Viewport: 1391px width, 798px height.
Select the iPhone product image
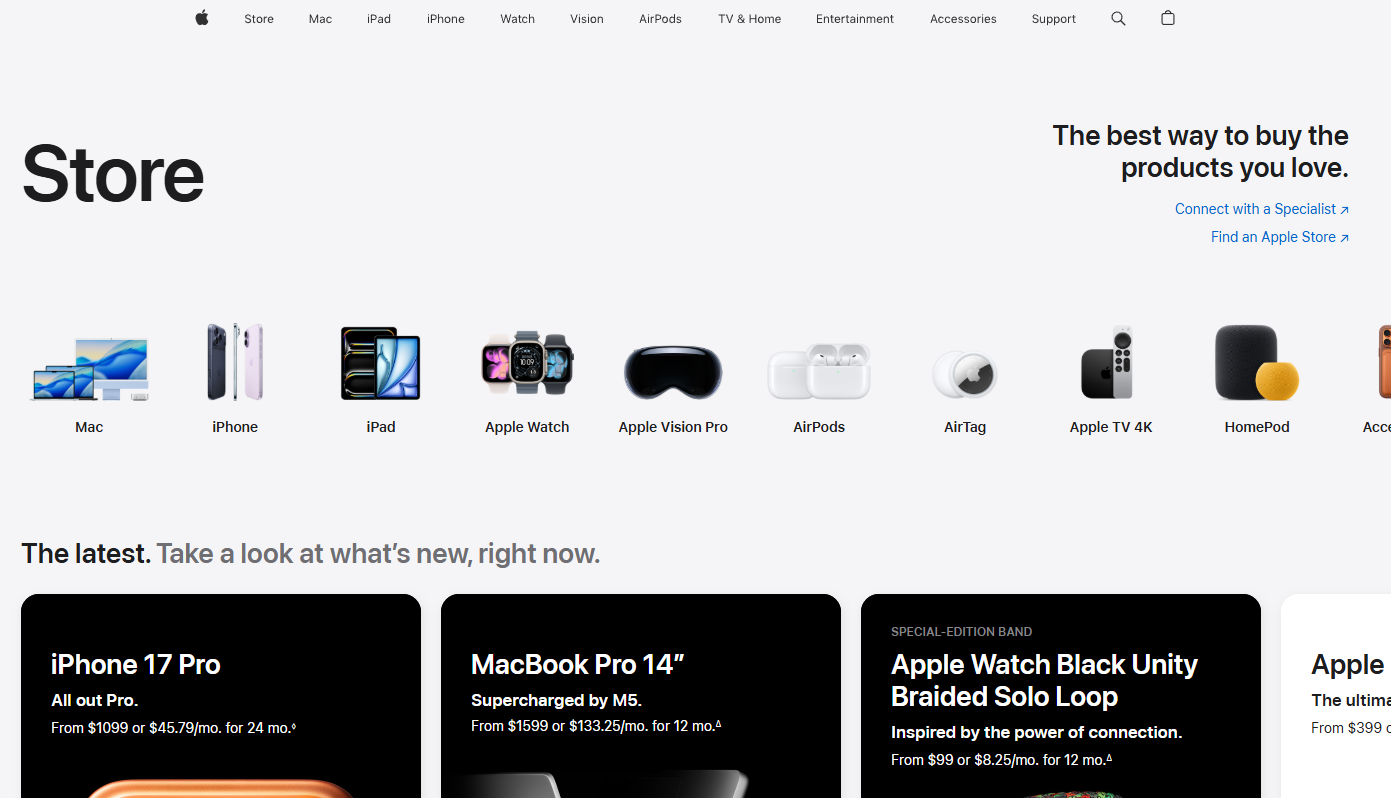235,362
